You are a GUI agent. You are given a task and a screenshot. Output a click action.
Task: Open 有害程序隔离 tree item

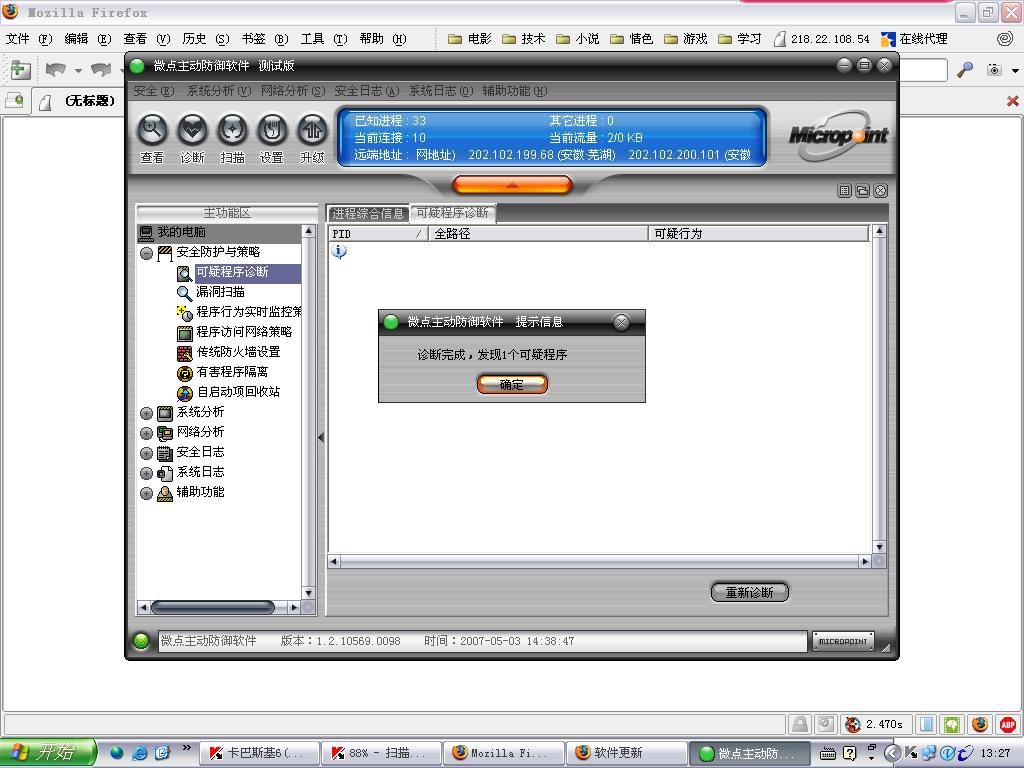223,372
